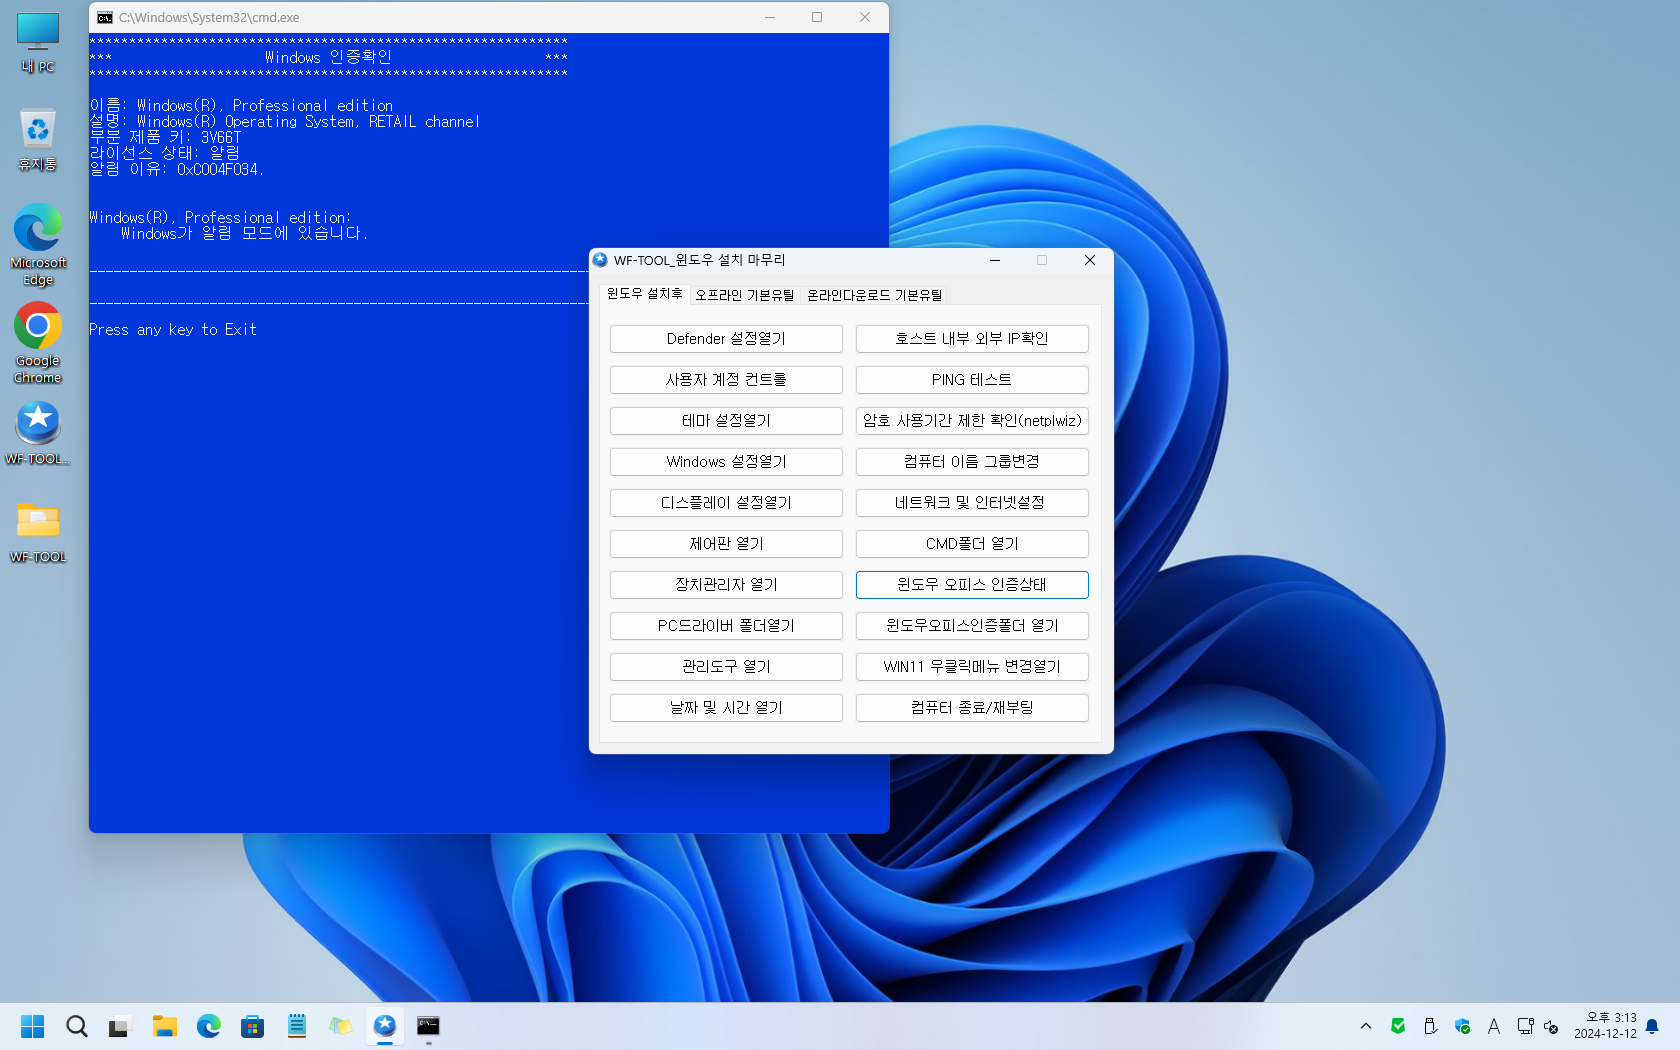Toggle the IME input mode A indicator
The image size is (1680, 1050).
tap(1494, 1026)
